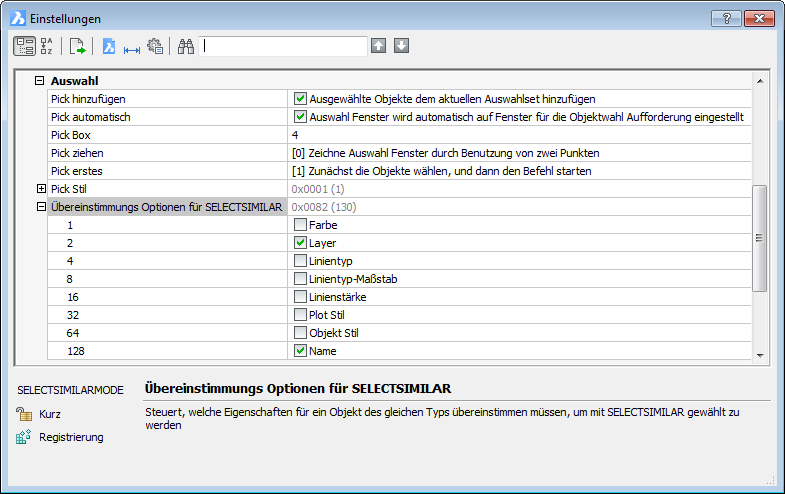The height and width of the screenshot is (494, 785).
Task: Open the program options gear icon
Action: click(x=154, y=46)
